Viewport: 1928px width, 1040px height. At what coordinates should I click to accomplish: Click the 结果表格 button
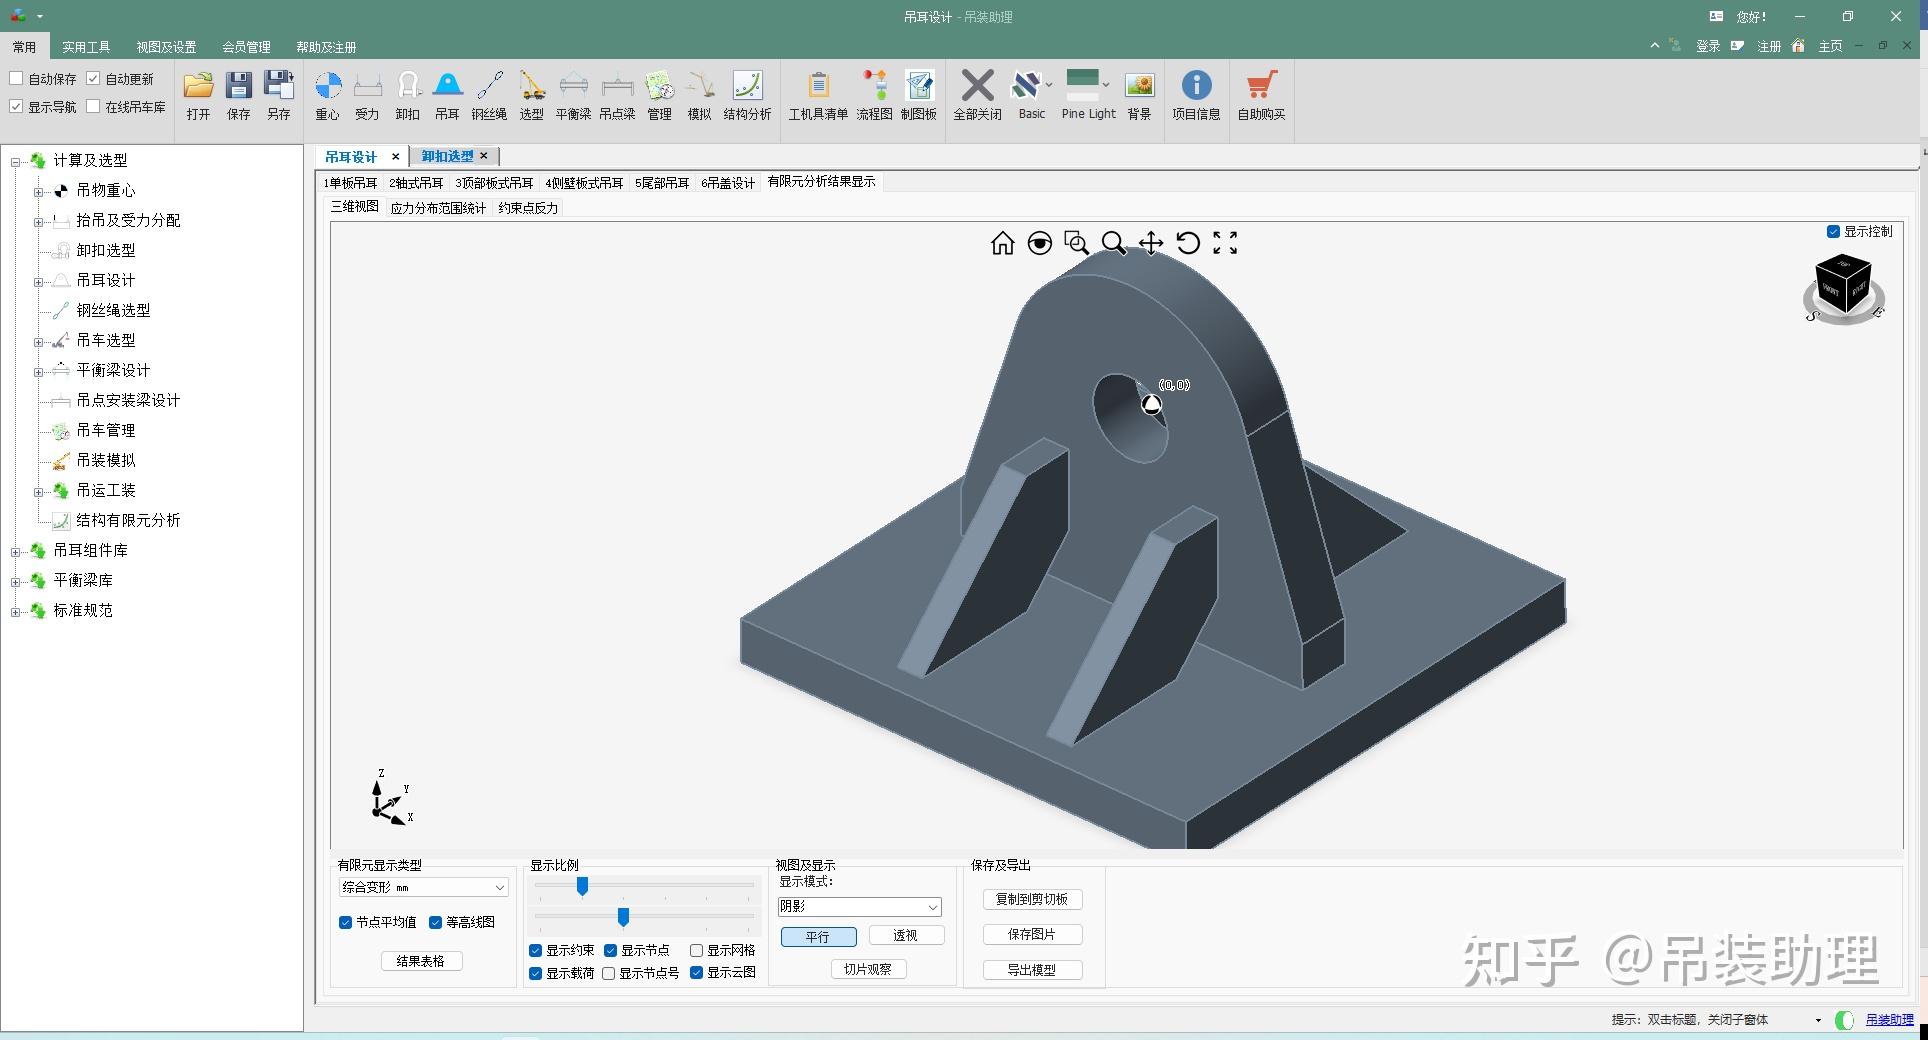[420, 961]
